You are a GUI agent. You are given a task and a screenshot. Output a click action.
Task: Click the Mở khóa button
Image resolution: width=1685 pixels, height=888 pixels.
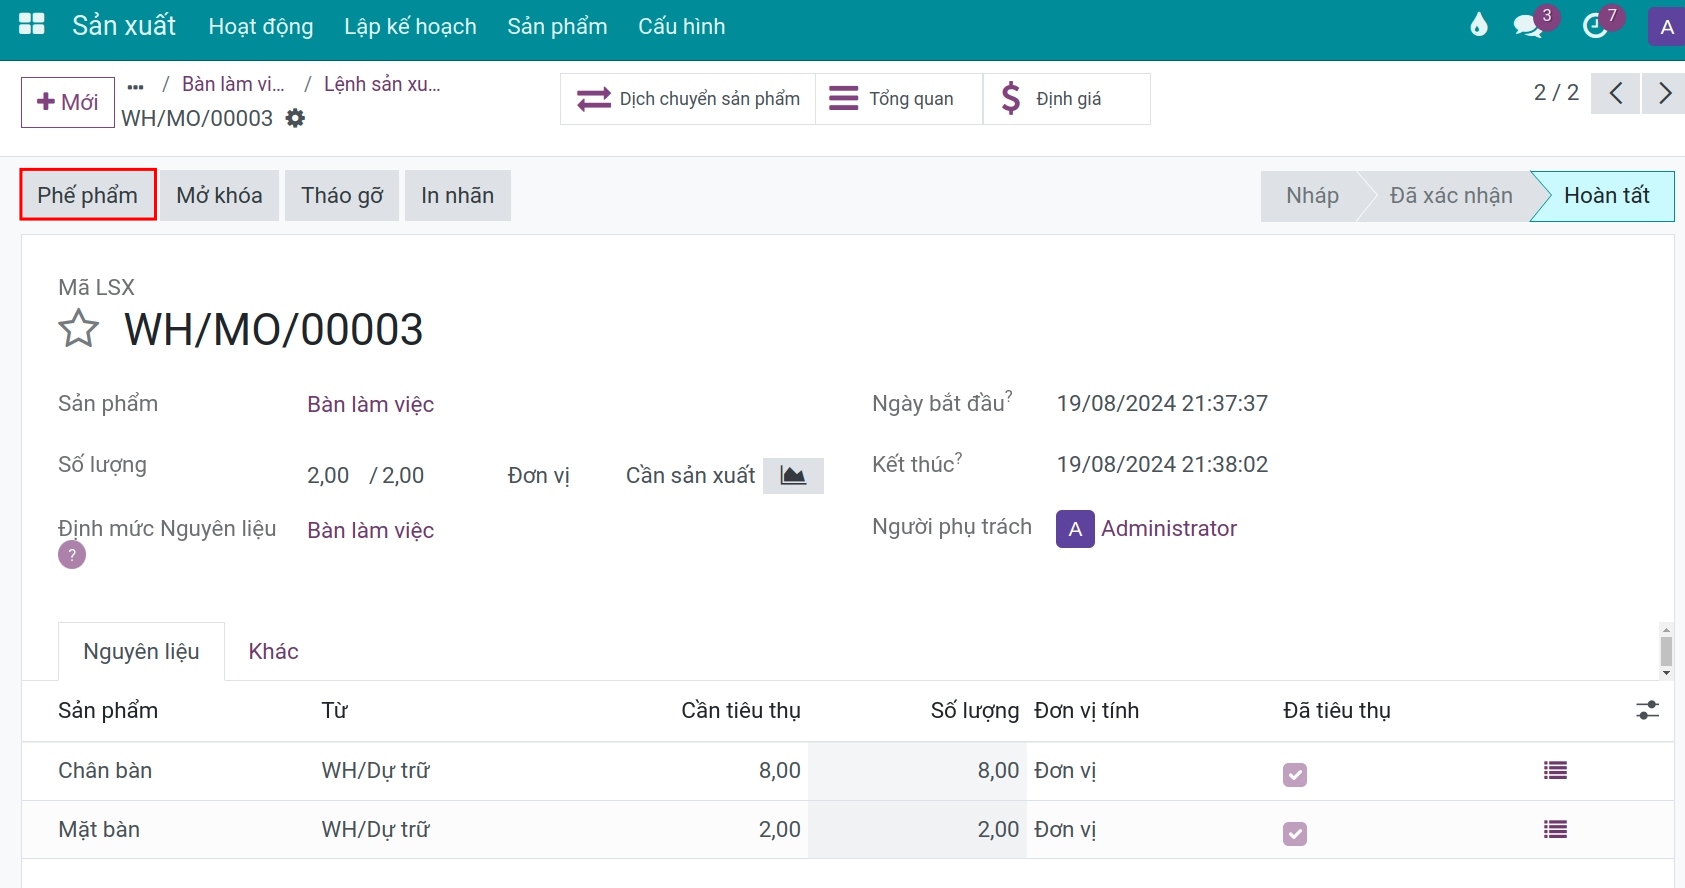click(220, 195)
